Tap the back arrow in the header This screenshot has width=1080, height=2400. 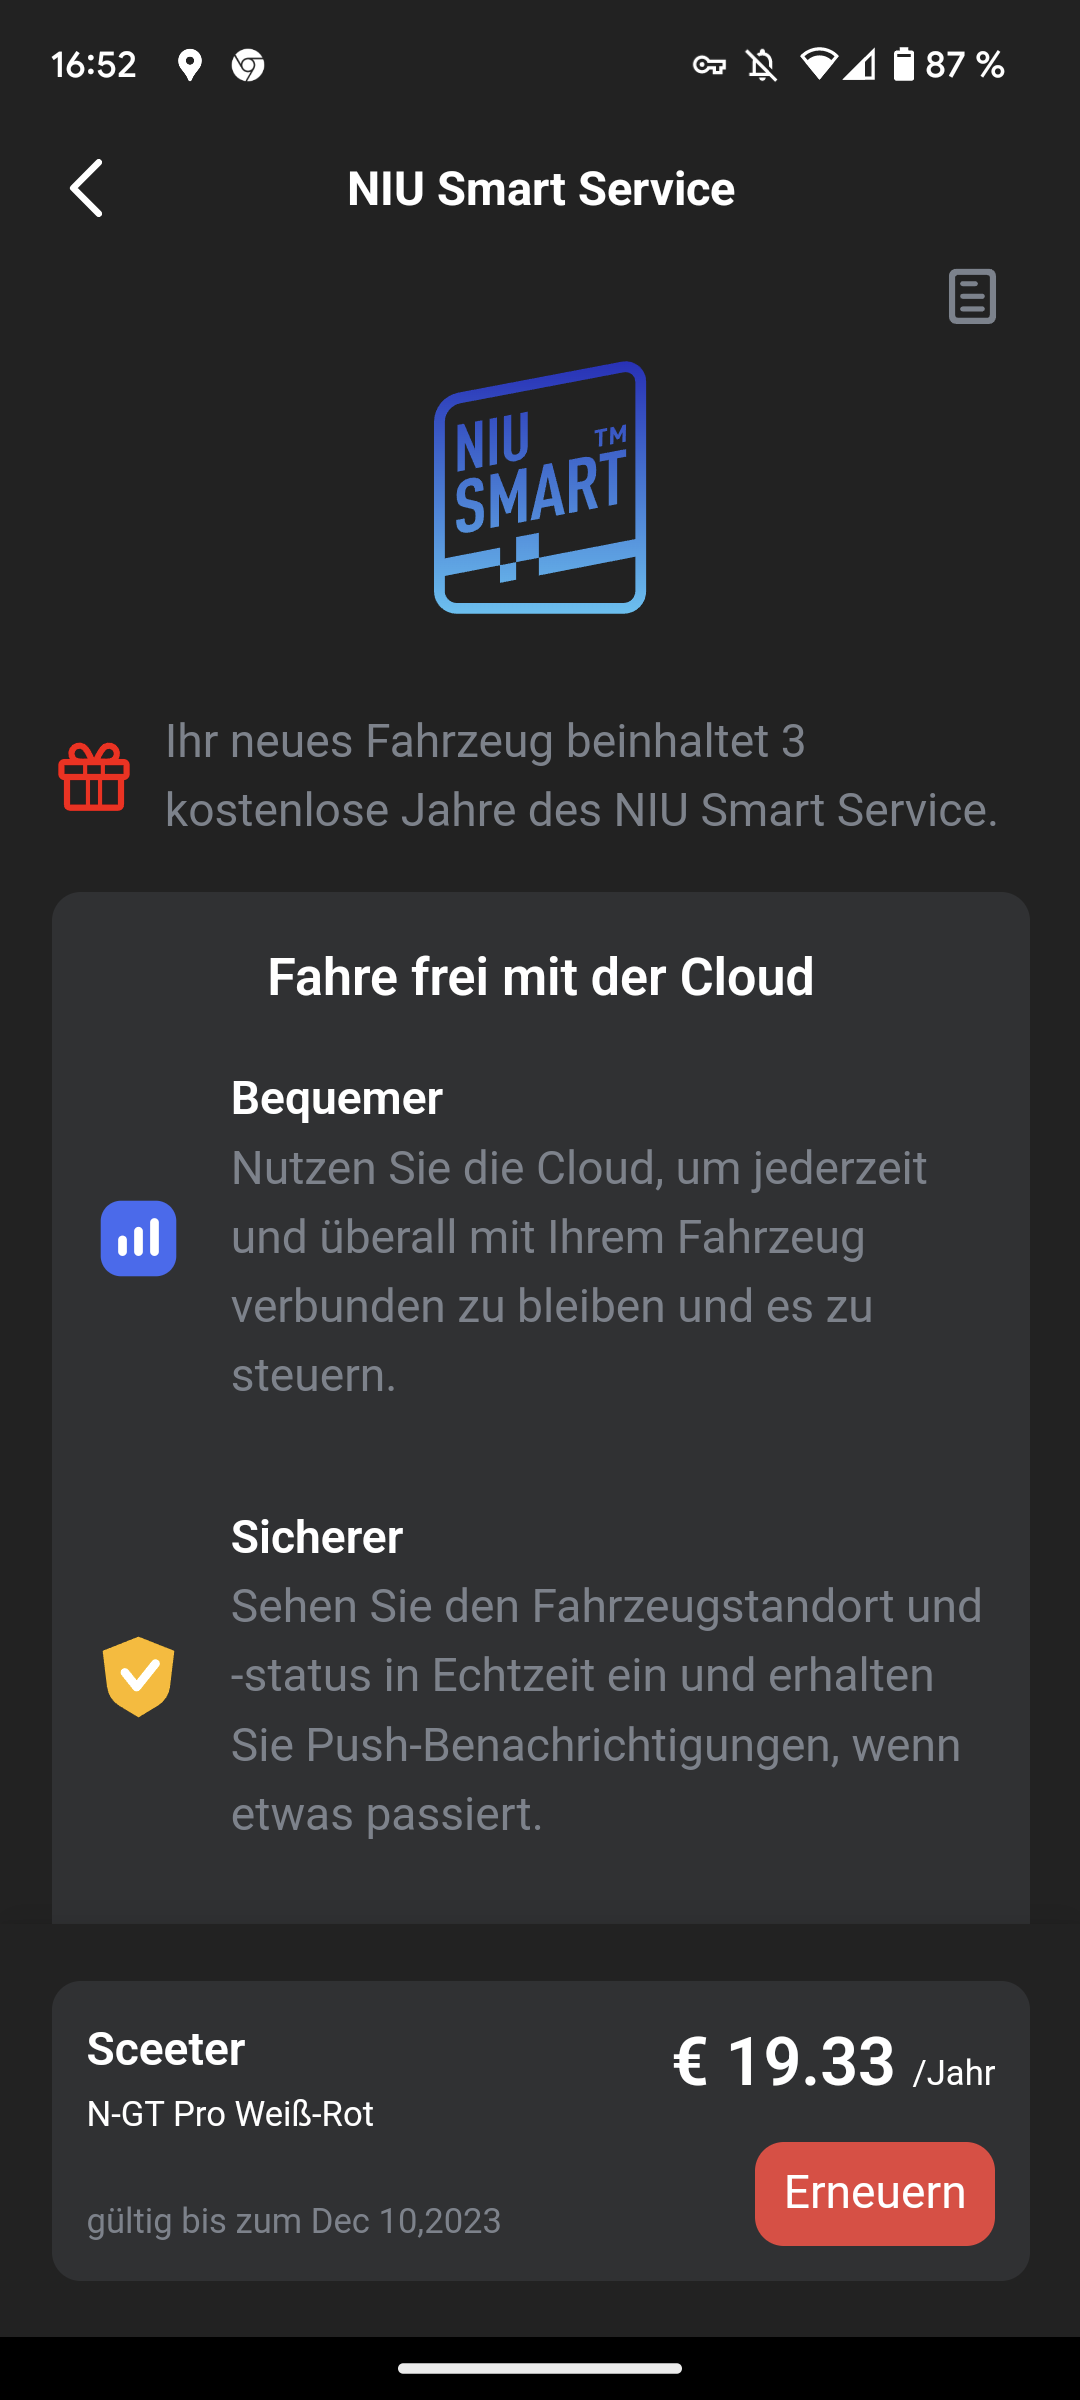coord(87,188)
